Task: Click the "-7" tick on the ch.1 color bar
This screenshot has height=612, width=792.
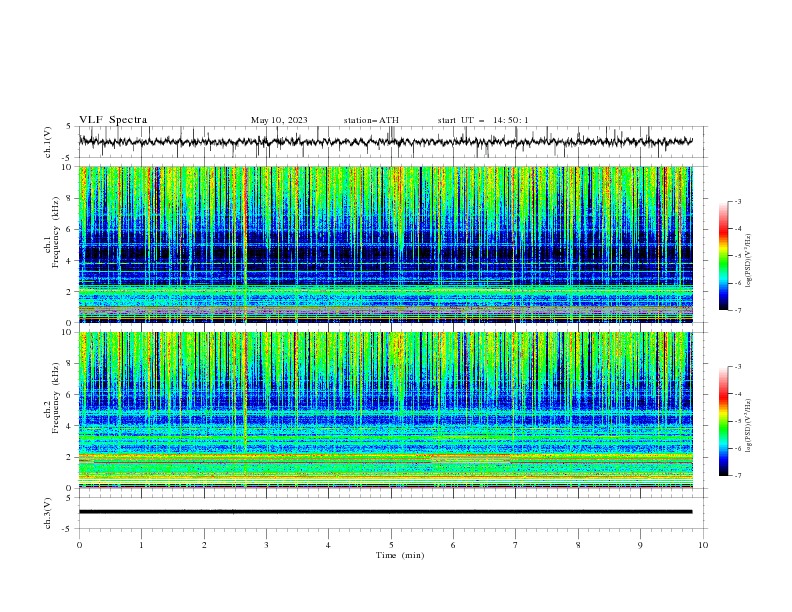Action: click(738, 311)
